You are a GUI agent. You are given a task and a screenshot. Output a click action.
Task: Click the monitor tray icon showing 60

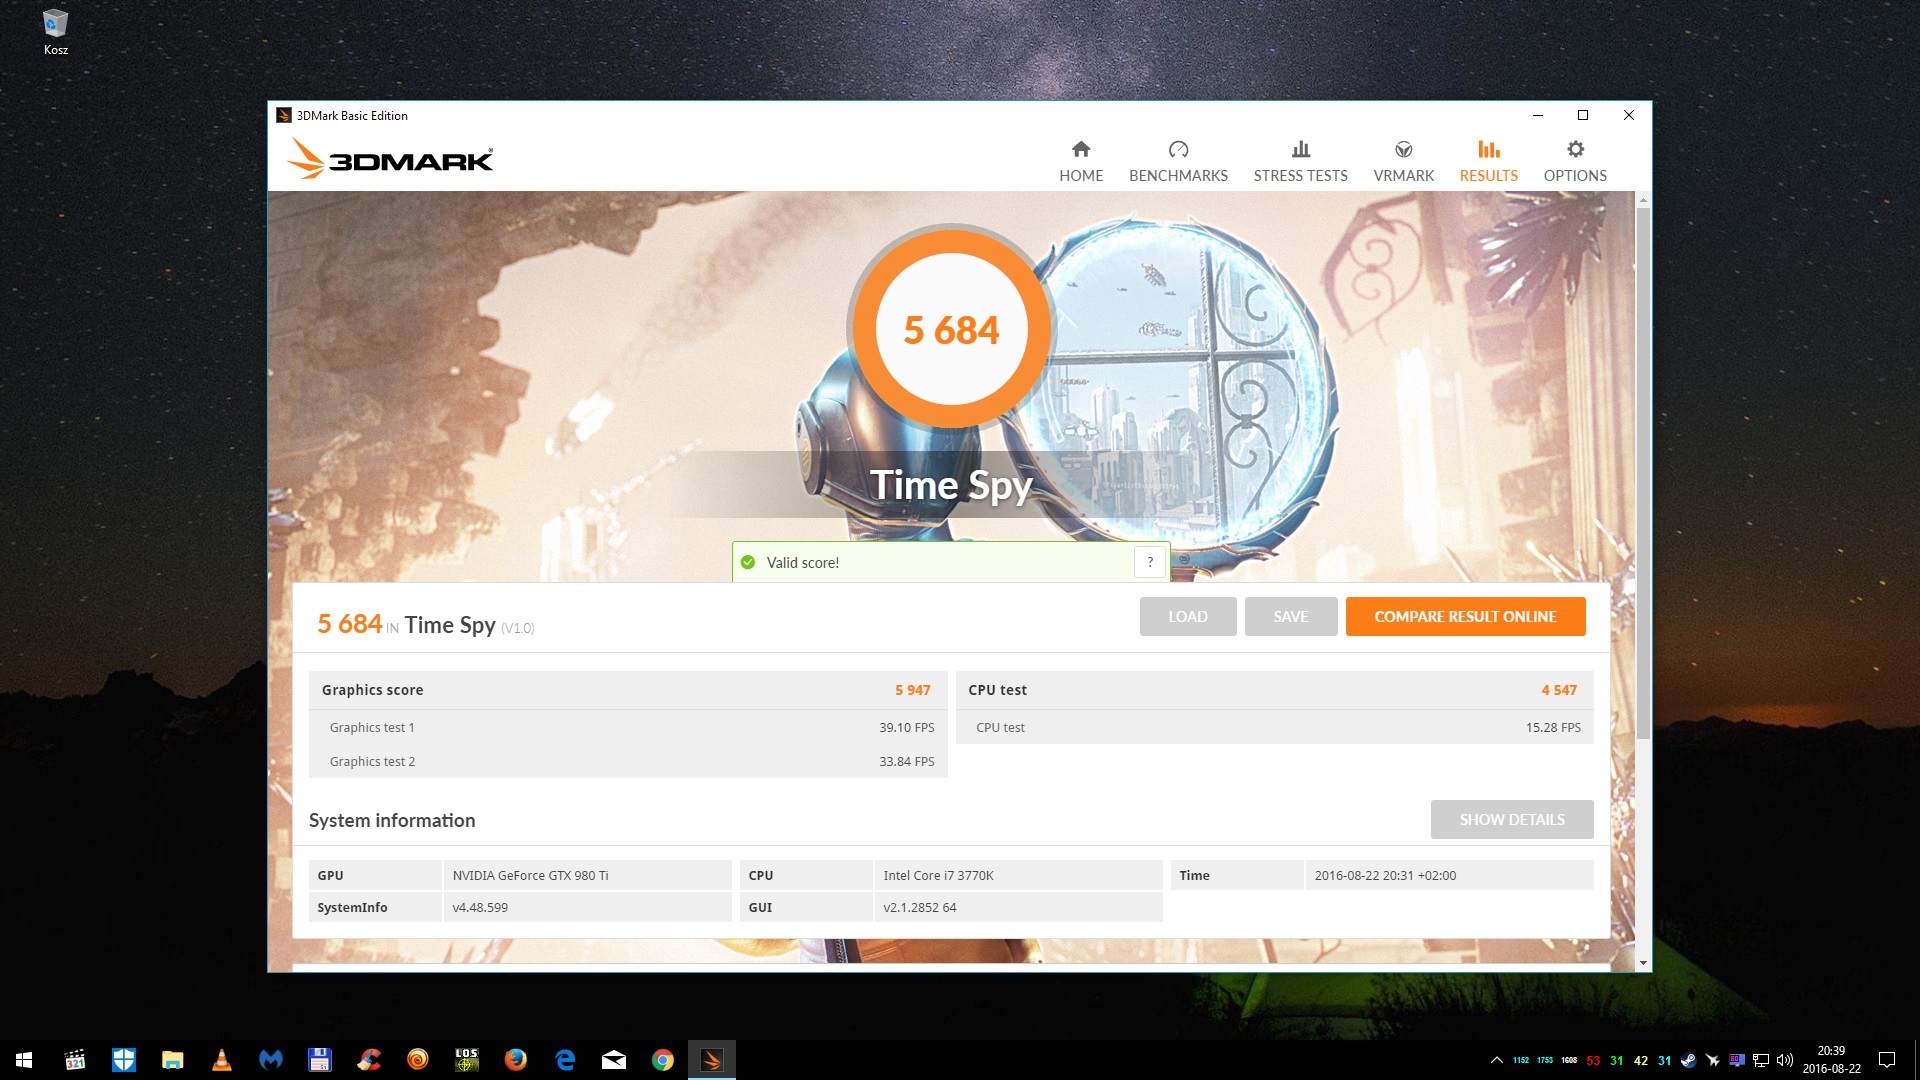[1736, 1060]
